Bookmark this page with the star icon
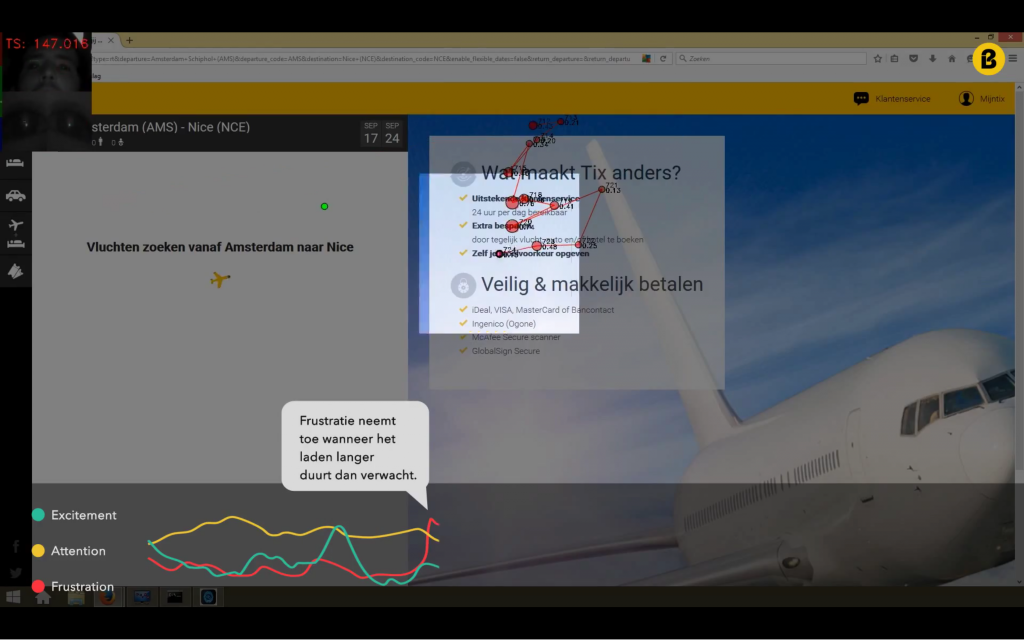 [x=878, y=59]
